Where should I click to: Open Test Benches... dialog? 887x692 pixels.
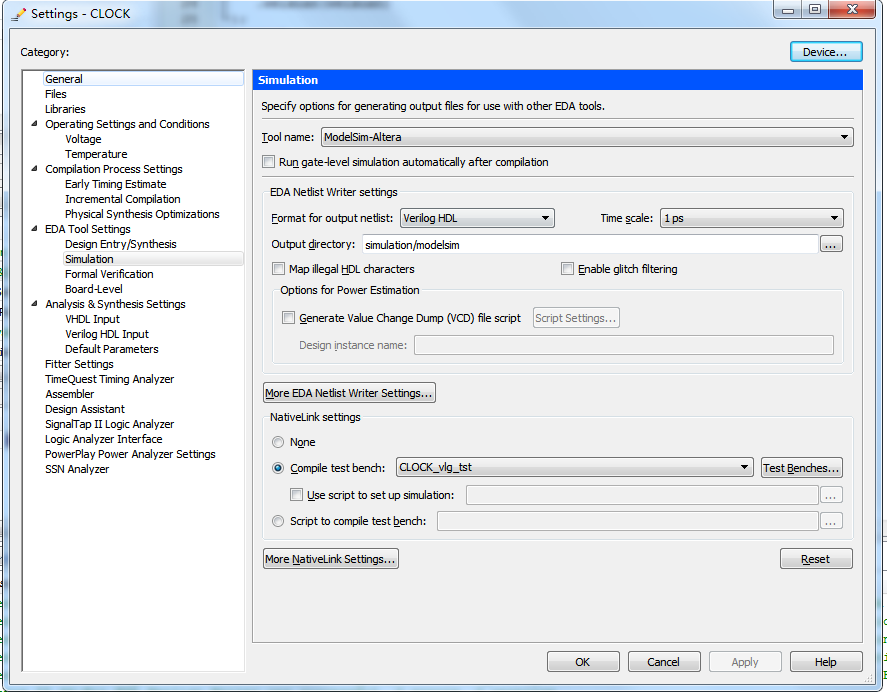(802, 468)
